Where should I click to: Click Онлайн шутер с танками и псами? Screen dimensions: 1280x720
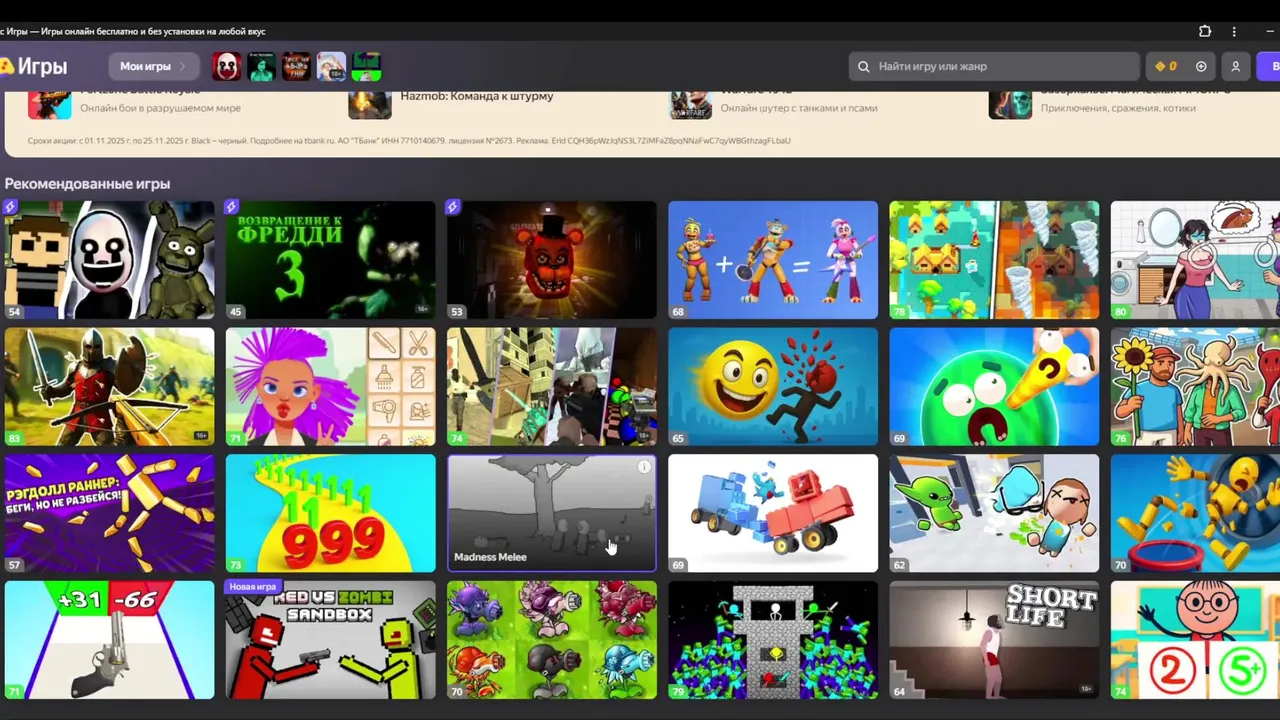coord(799,108)
